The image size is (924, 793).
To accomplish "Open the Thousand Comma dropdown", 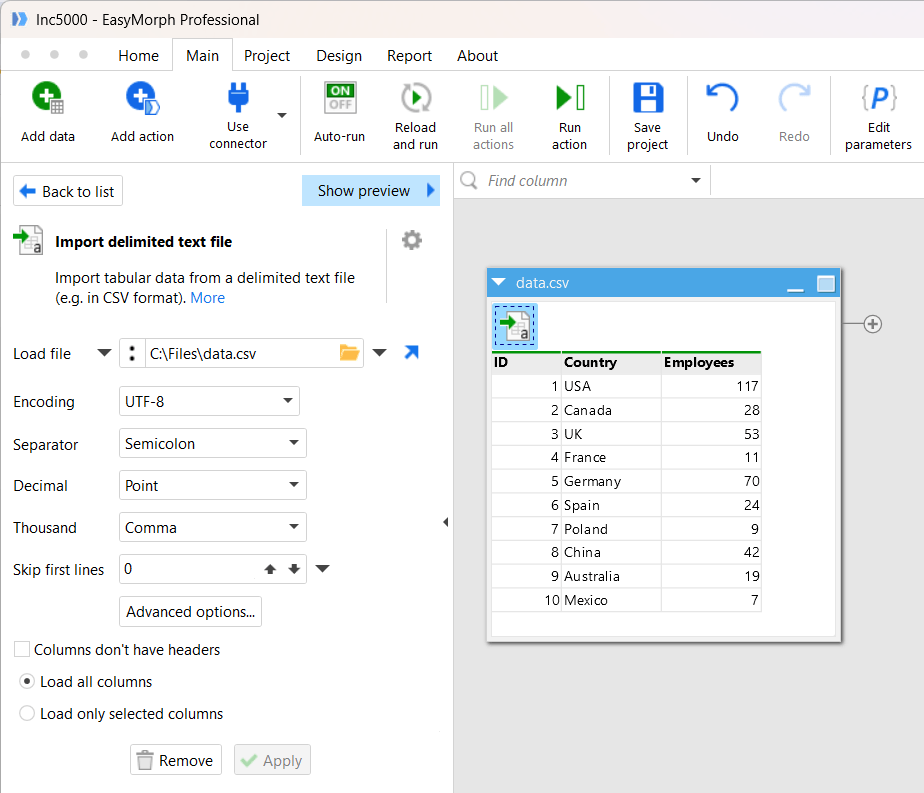I will tap(213, 527).
